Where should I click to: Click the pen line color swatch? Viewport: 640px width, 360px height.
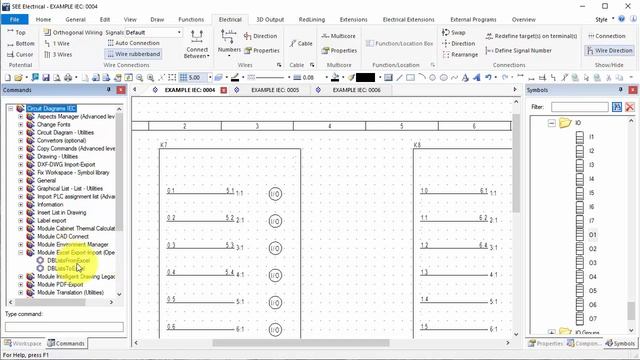(x=235, y=78)
